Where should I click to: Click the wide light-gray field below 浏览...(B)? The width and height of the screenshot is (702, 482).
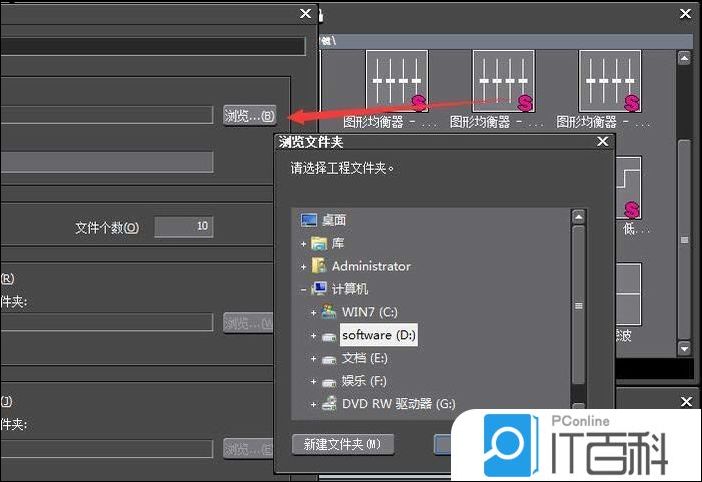107,162
